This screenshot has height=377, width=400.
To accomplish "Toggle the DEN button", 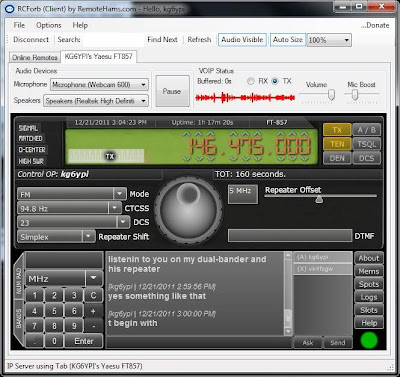I will (x=337, y=158).
